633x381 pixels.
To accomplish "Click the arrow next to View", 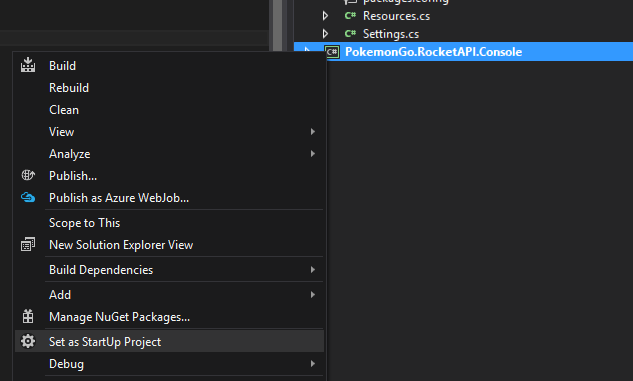I will point(312,132).
